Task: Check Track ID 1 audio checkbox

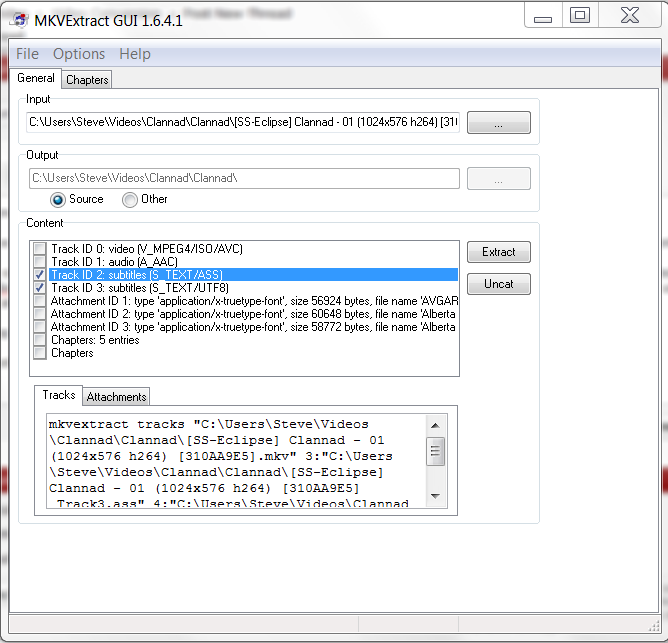Action: pyautogui.click(x=40, y=262)
